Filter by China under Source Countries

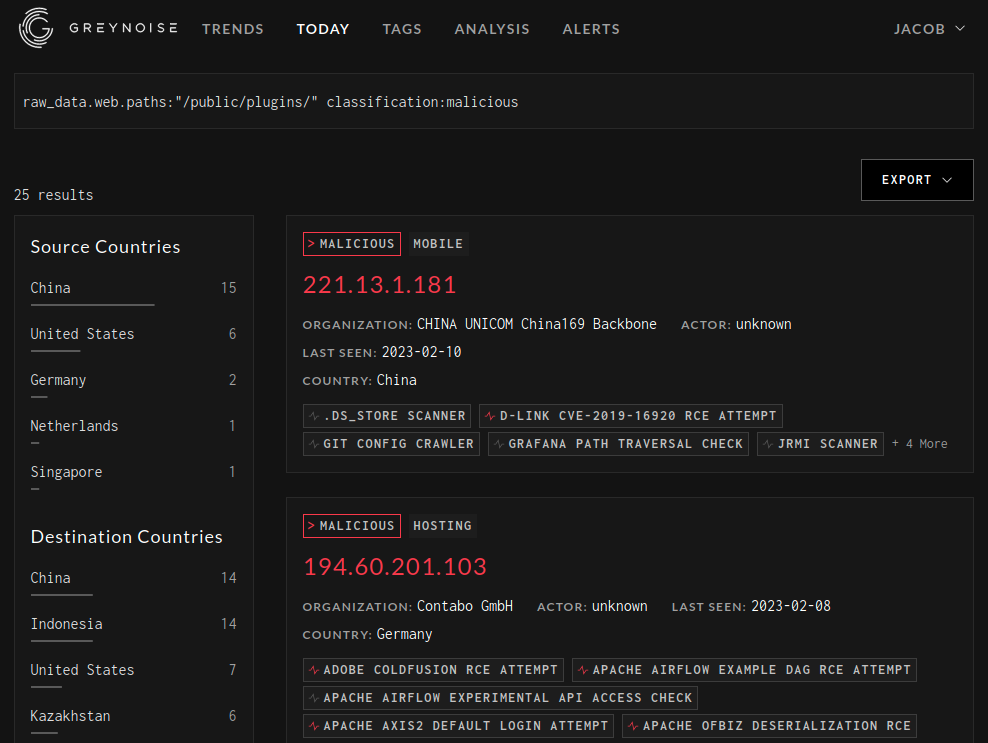pos(50,288)
